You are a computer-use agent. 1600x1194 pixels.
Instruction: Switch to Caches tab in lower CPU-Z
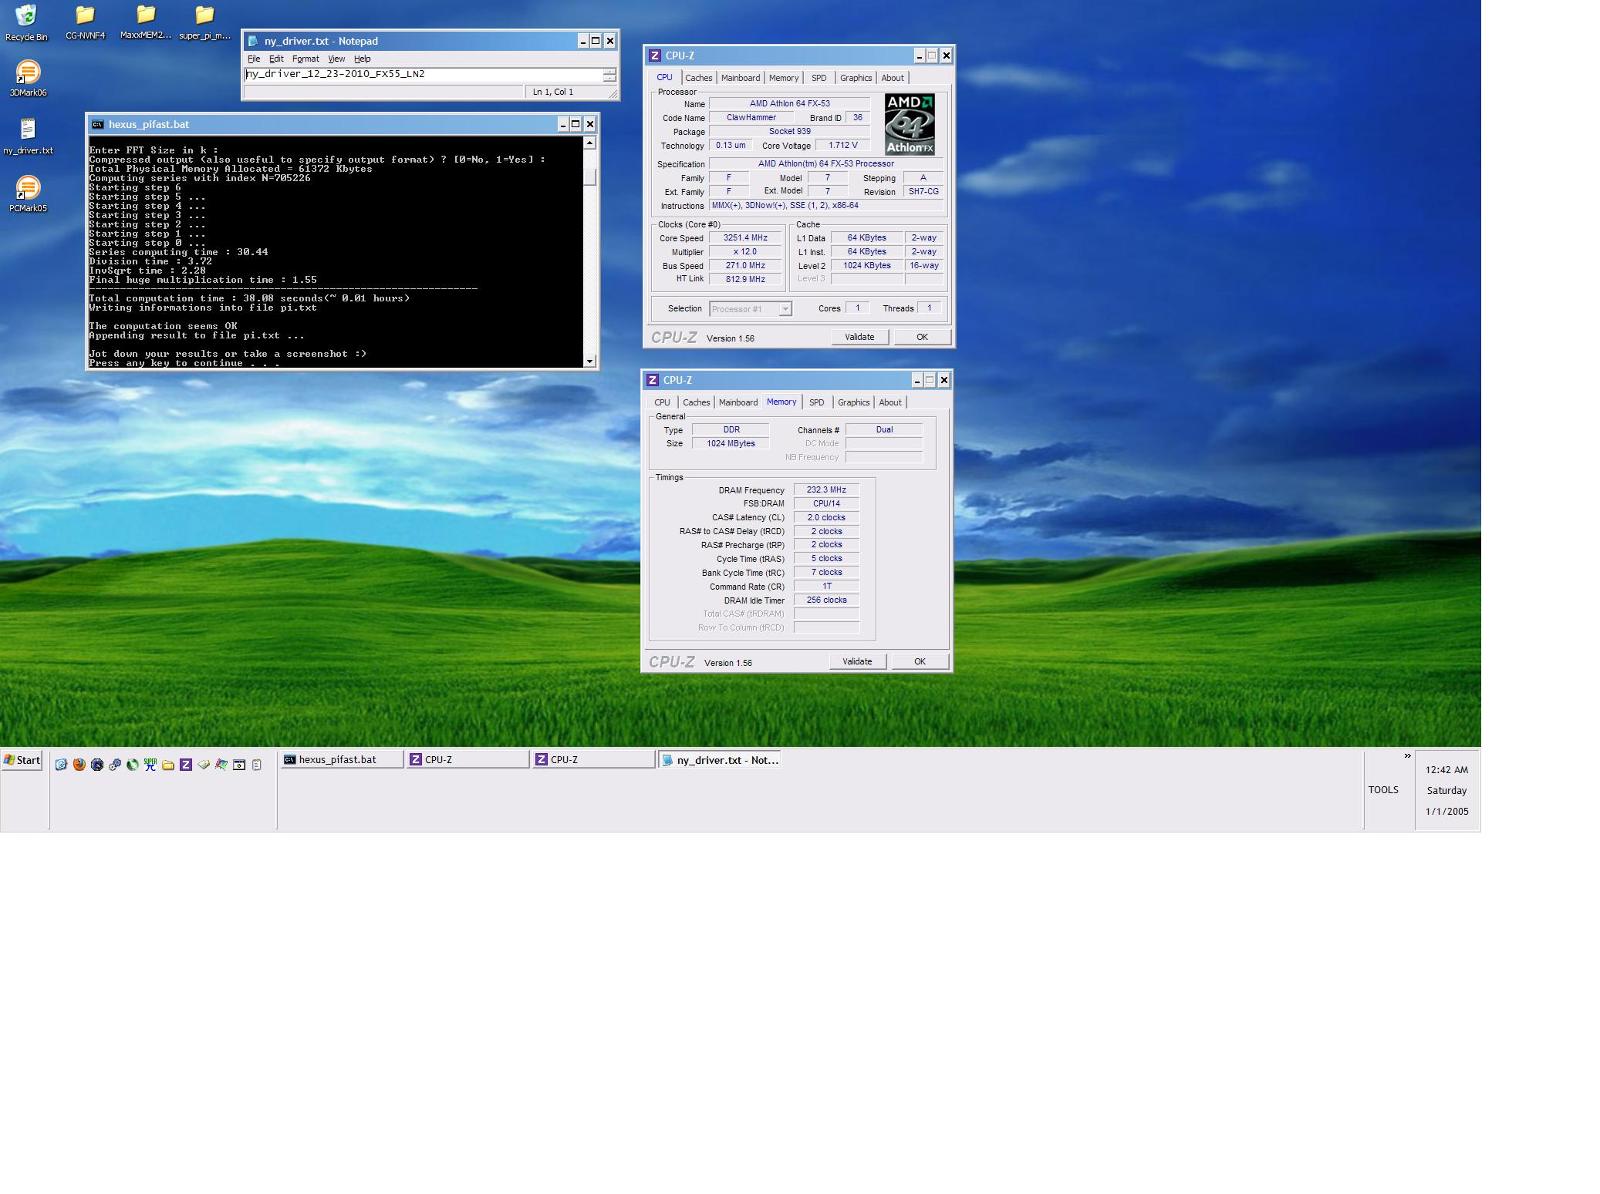(x=697, y=403)
